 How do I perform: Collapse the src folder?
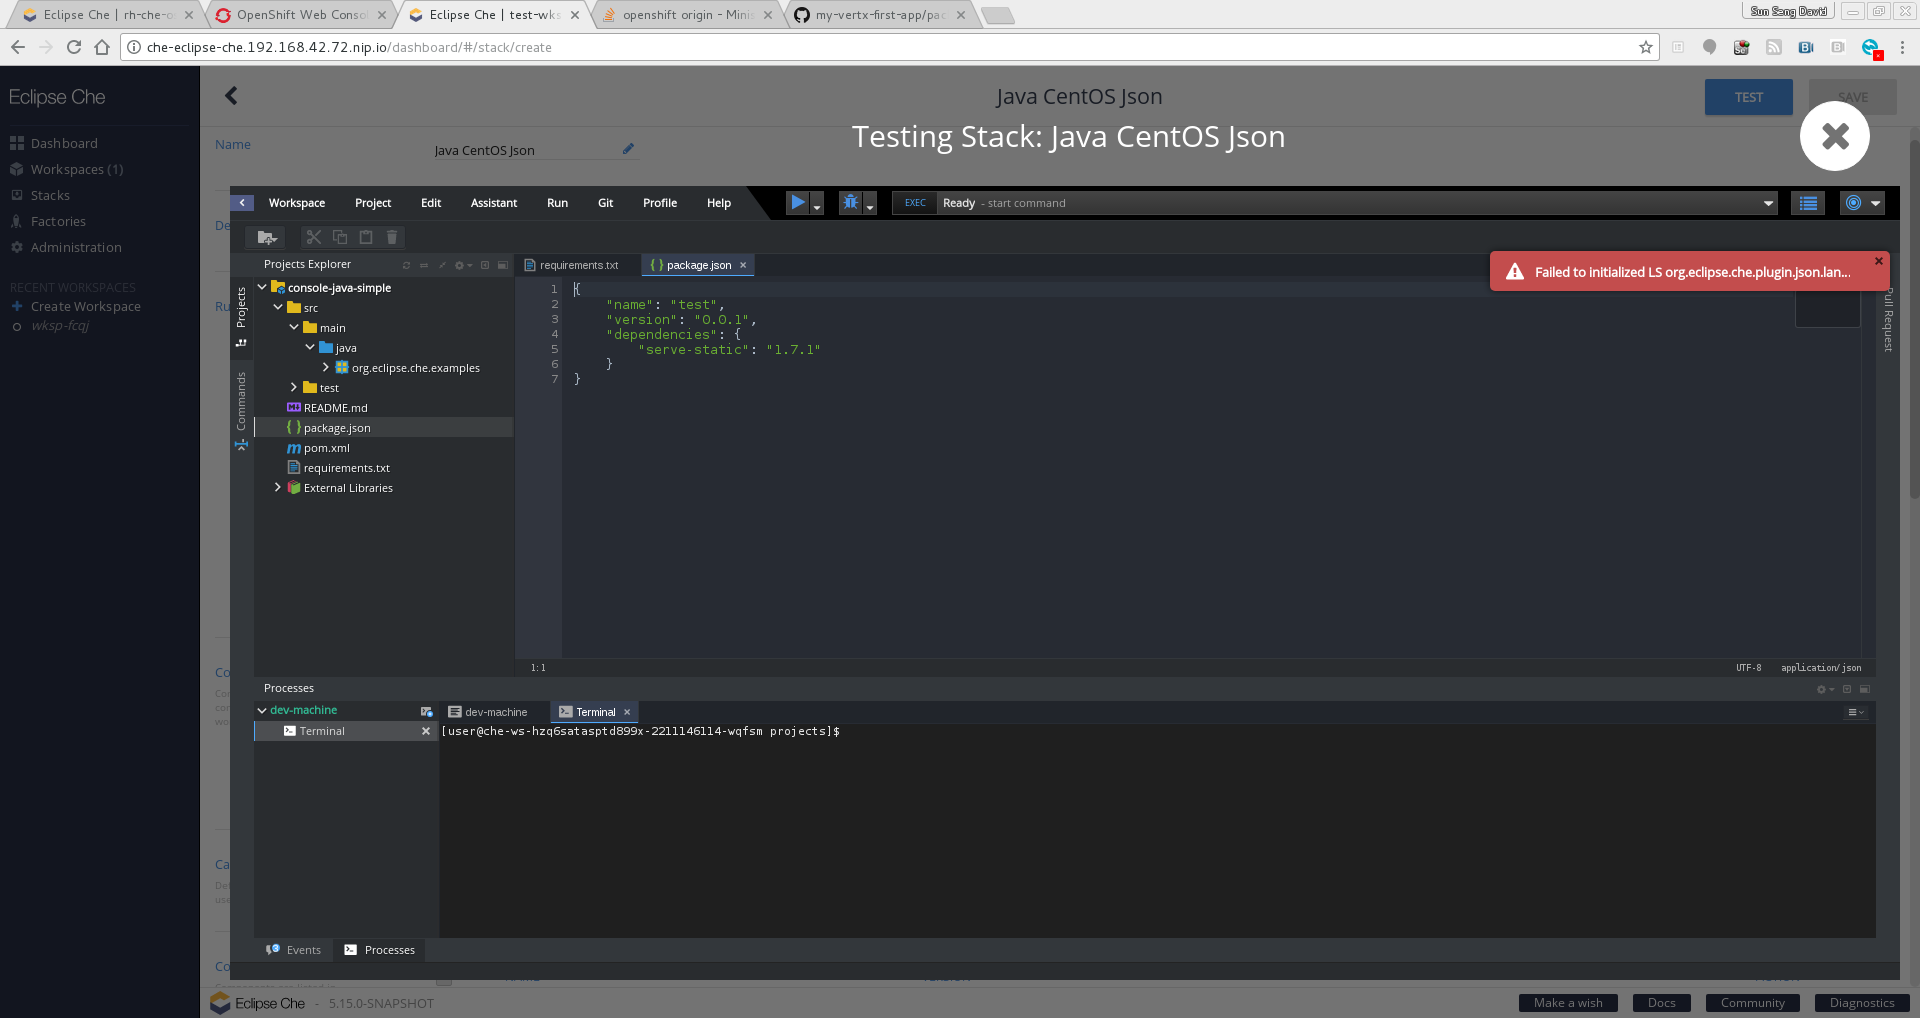pos(278,307)
